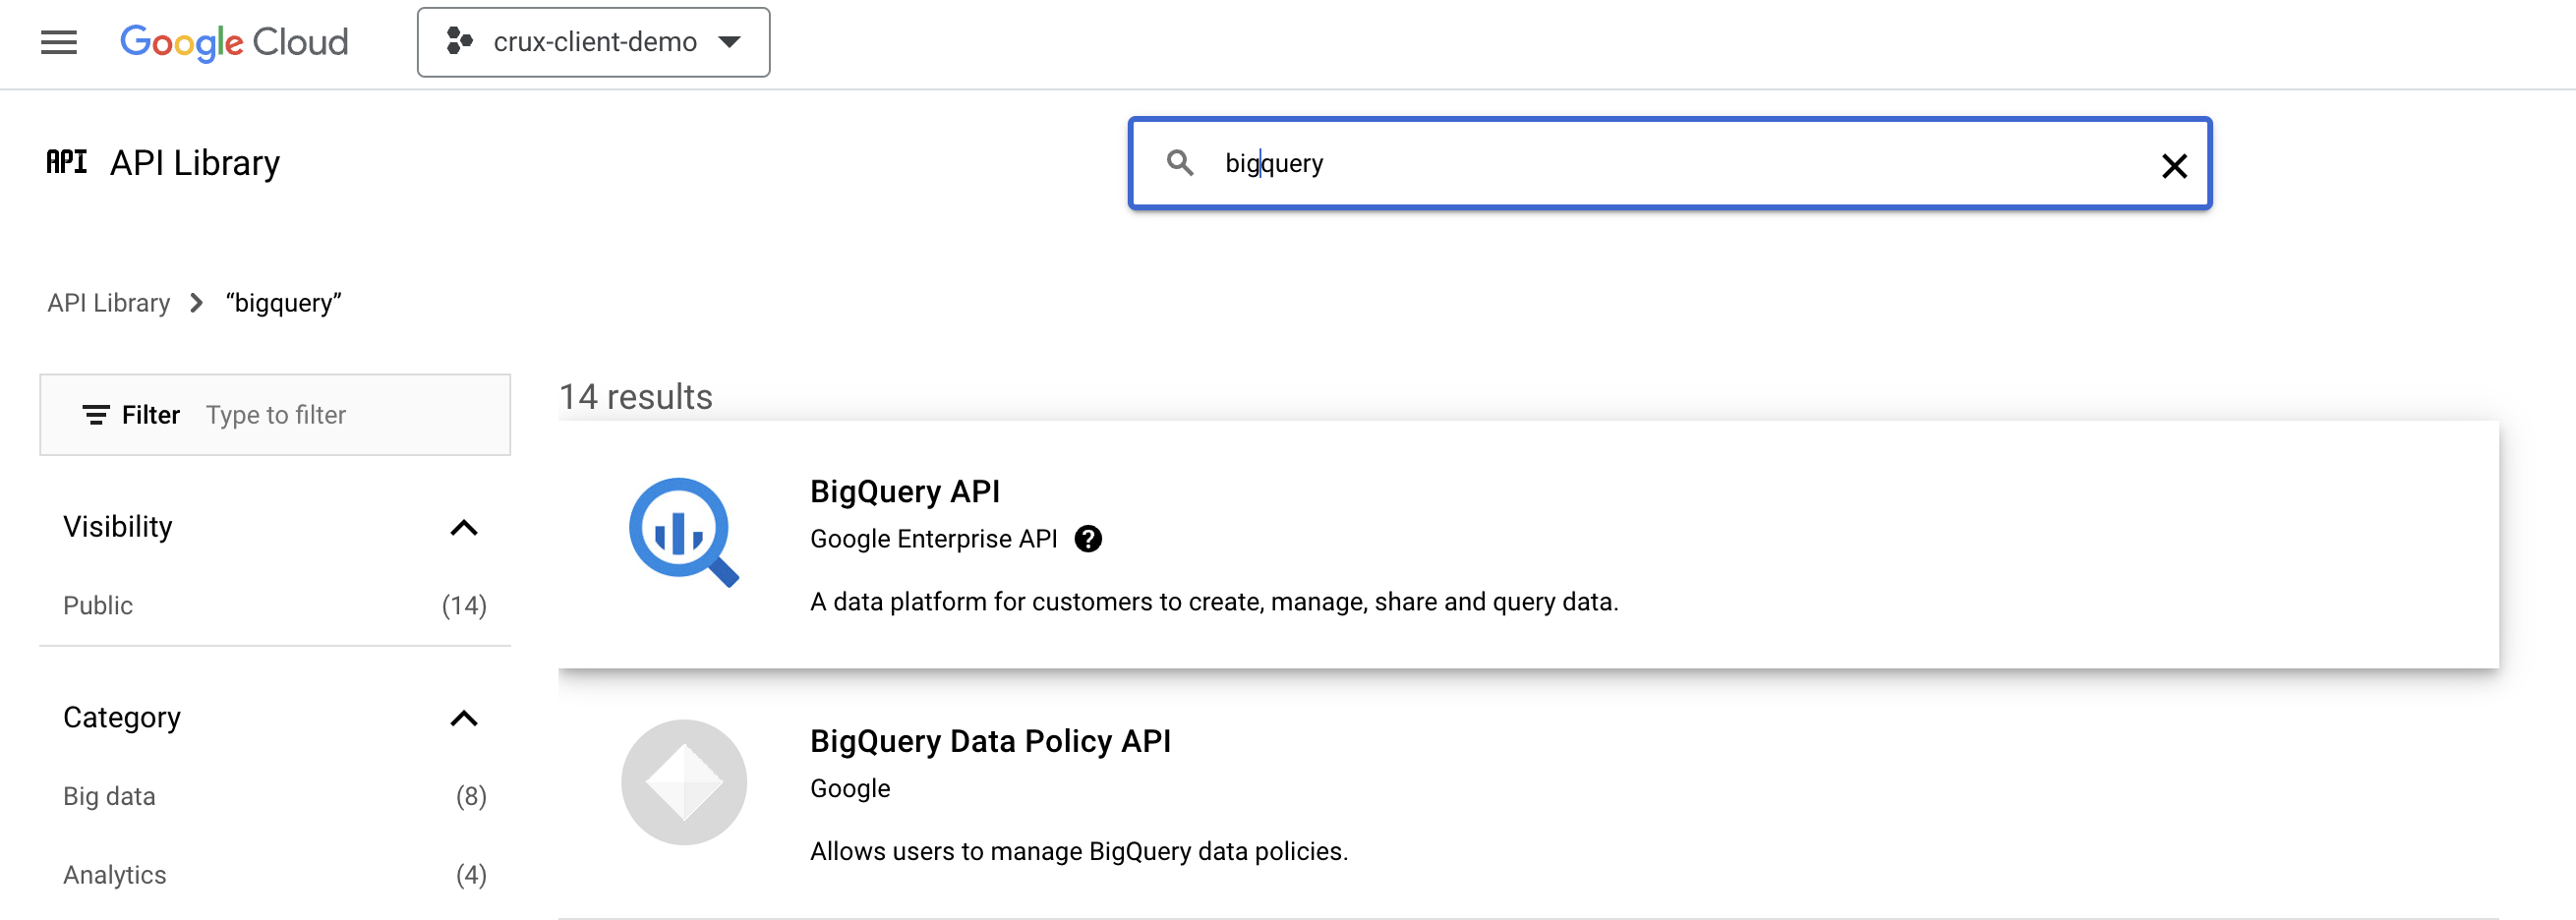Image resolution: width=2576 pixels, height=920 pixels.
Task: Clear the bigquery search text
Action: click(2174, 165)
